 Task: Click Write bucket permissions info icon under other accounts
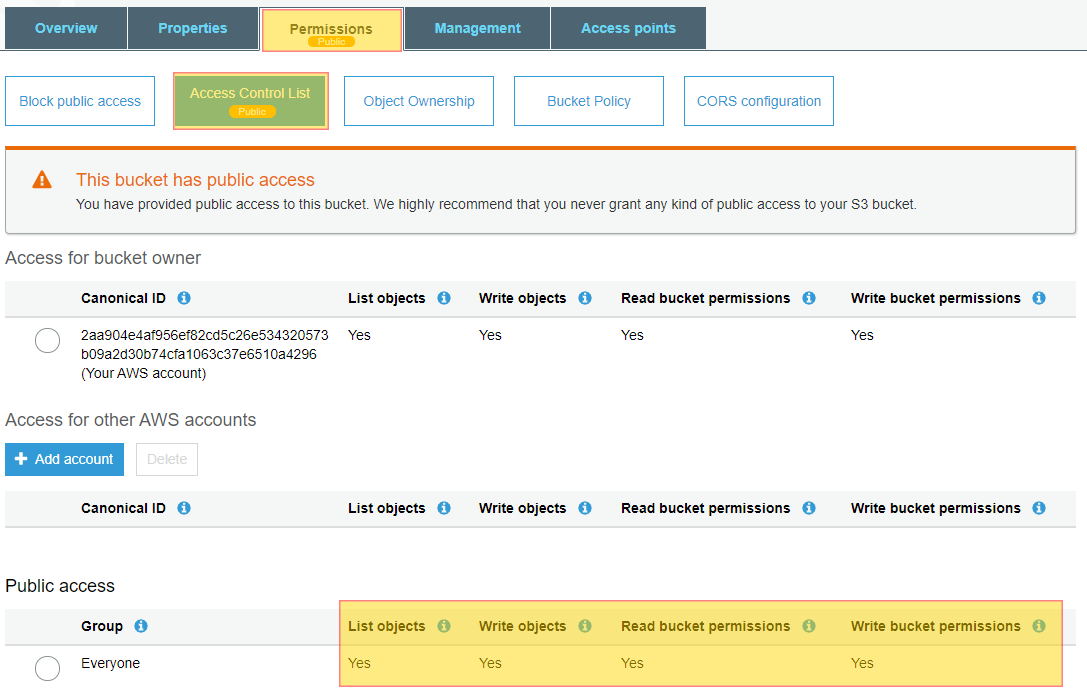1038,508
